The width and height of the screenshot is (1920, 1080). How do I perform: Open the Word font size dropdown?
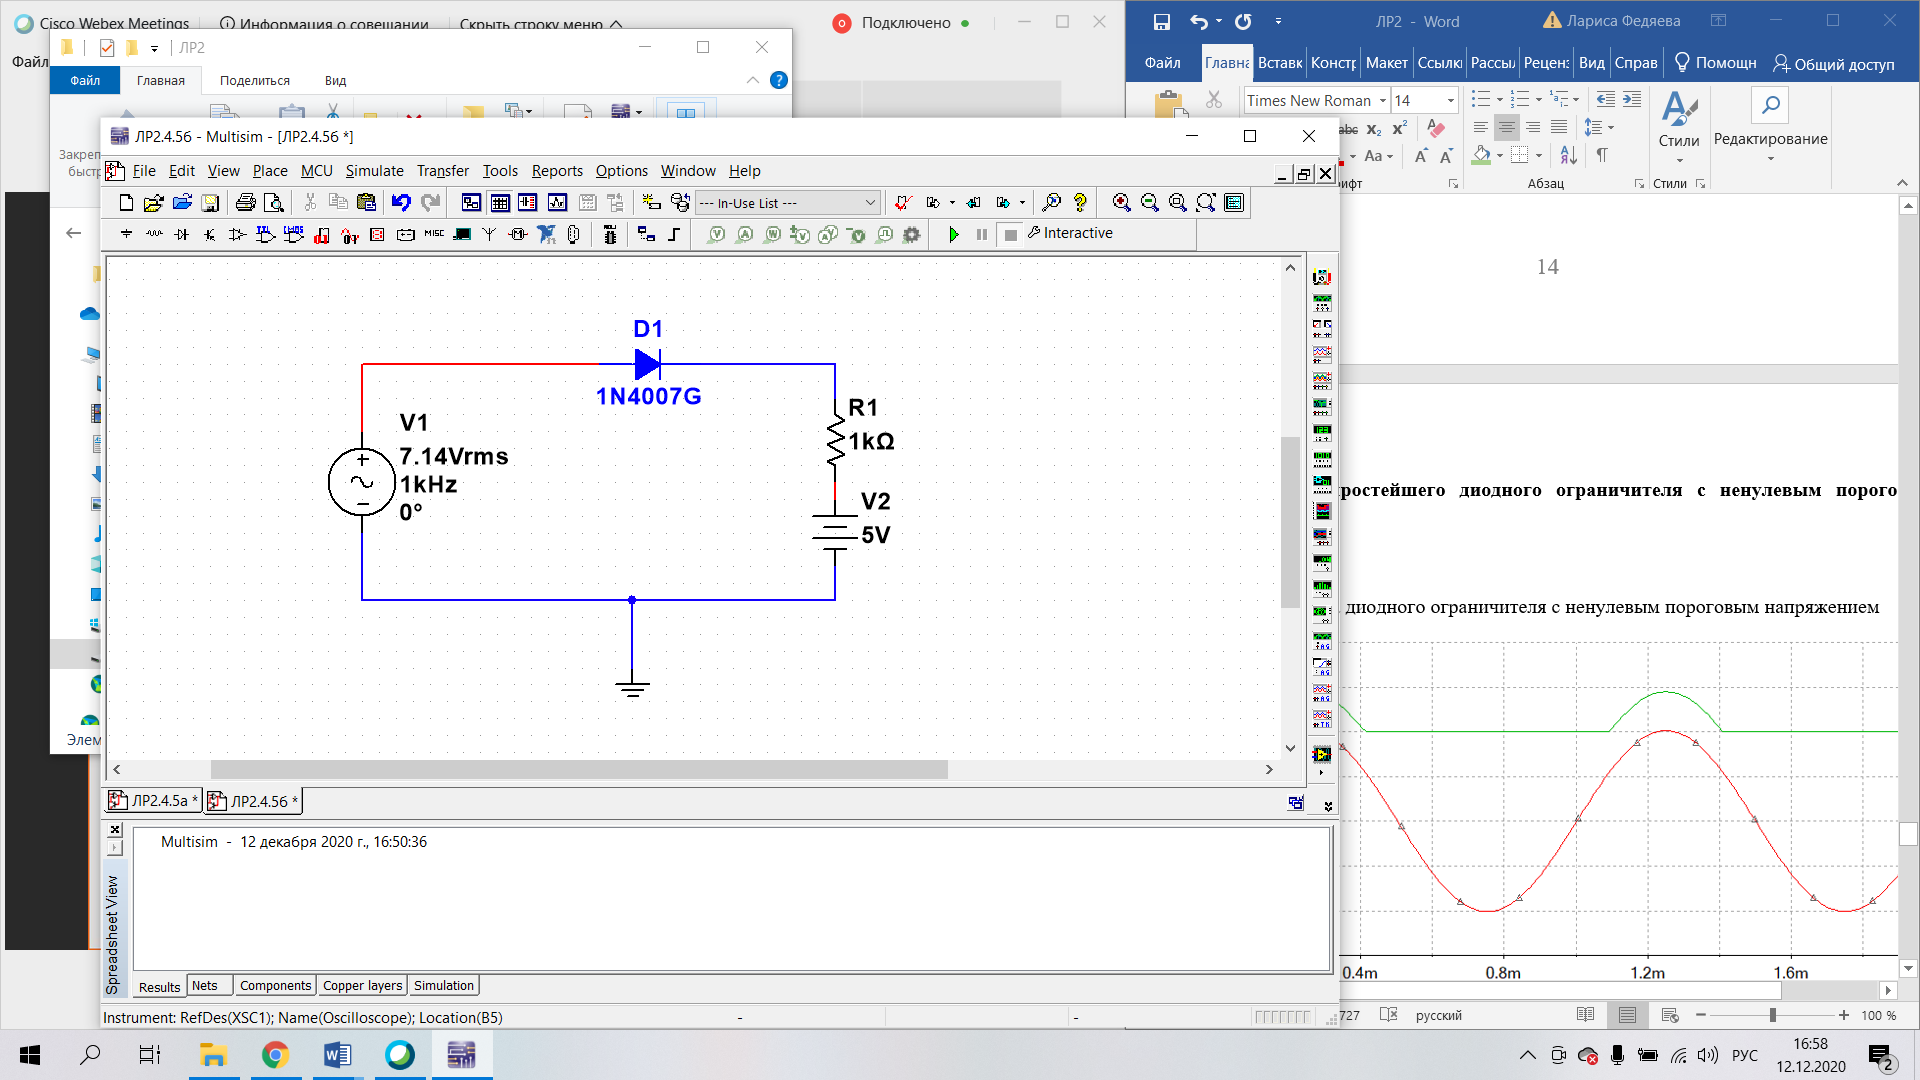(1450, 100)
